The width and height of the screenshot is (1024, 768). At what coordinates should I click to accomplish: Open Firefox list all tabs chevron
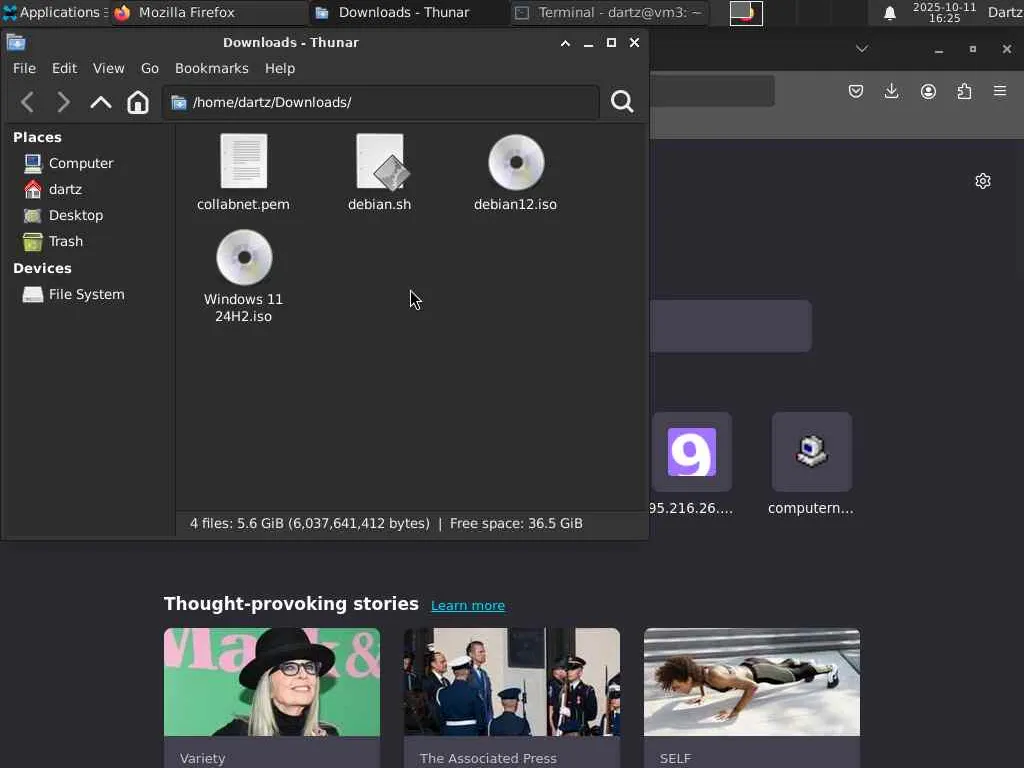click(x=862, y=49)
